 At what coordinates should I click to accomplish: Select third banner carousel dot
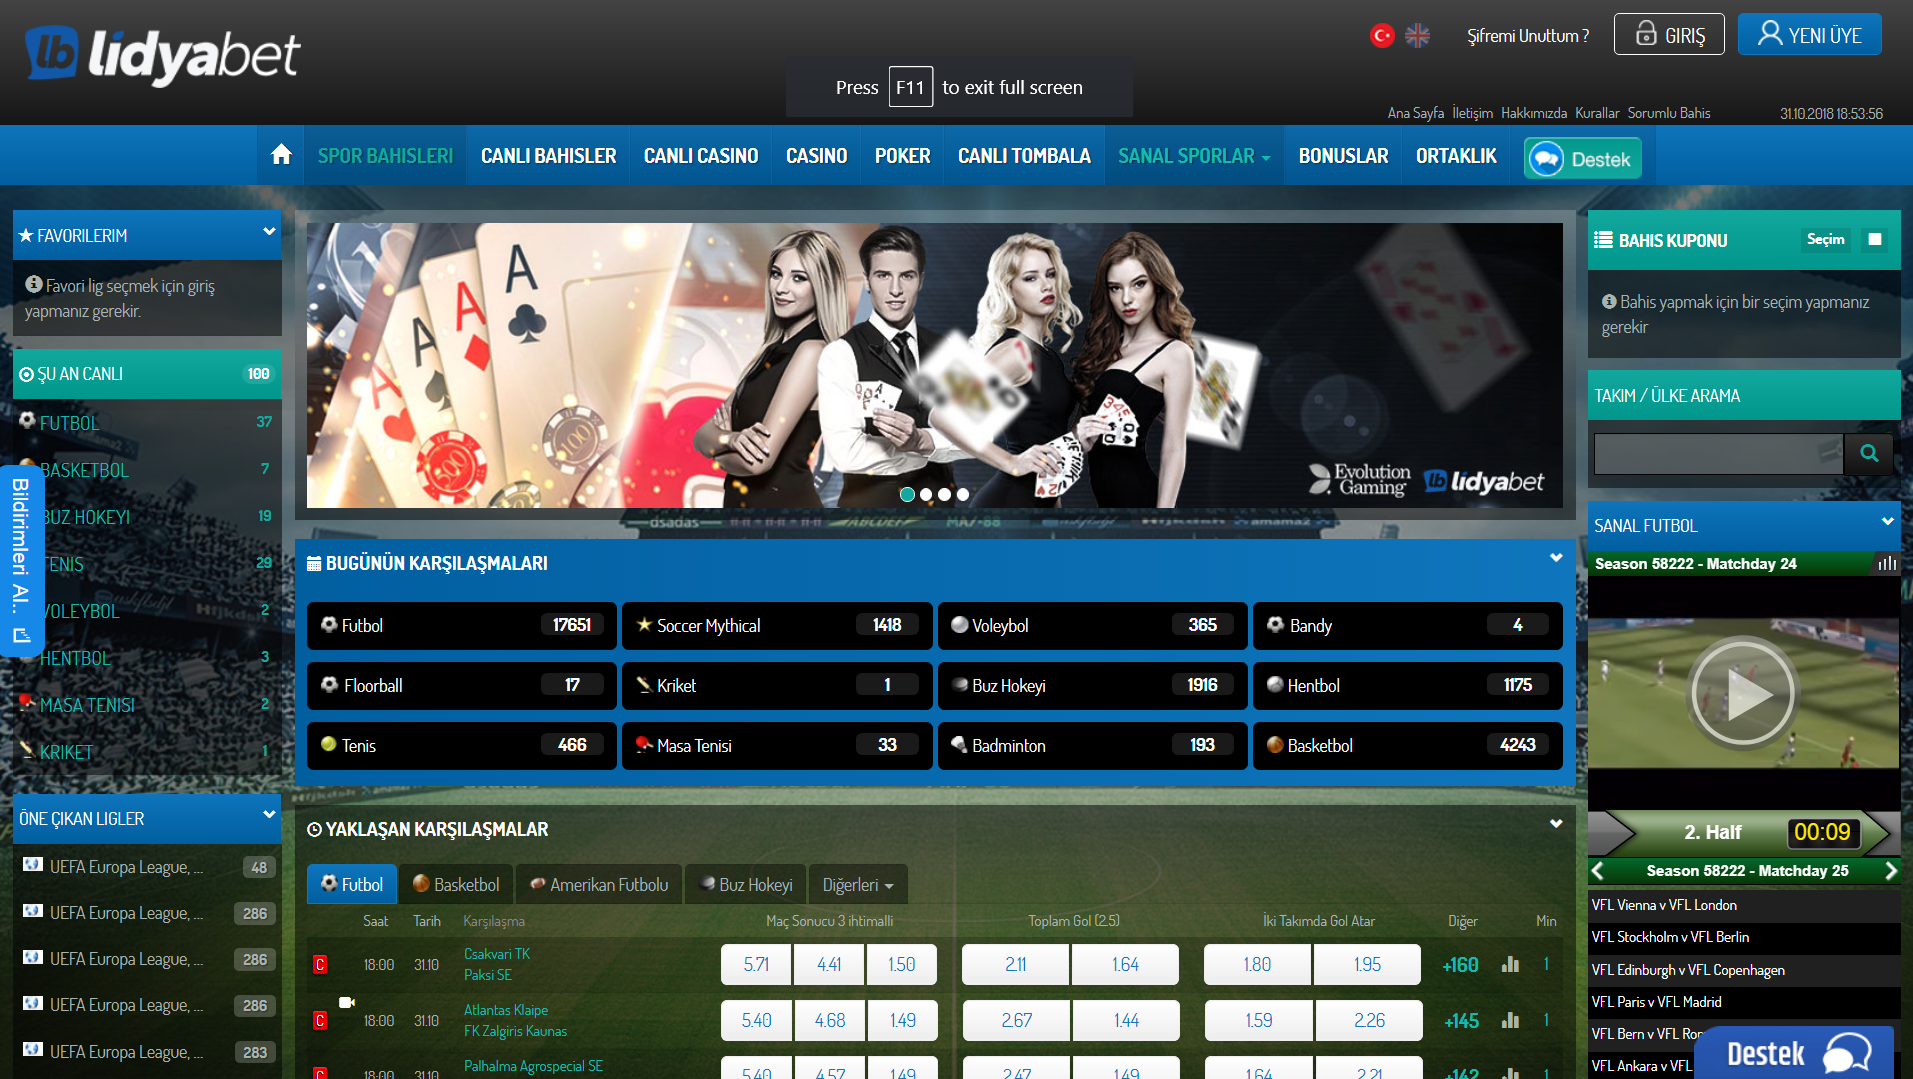pyautogui.click(x=944, y=494)
